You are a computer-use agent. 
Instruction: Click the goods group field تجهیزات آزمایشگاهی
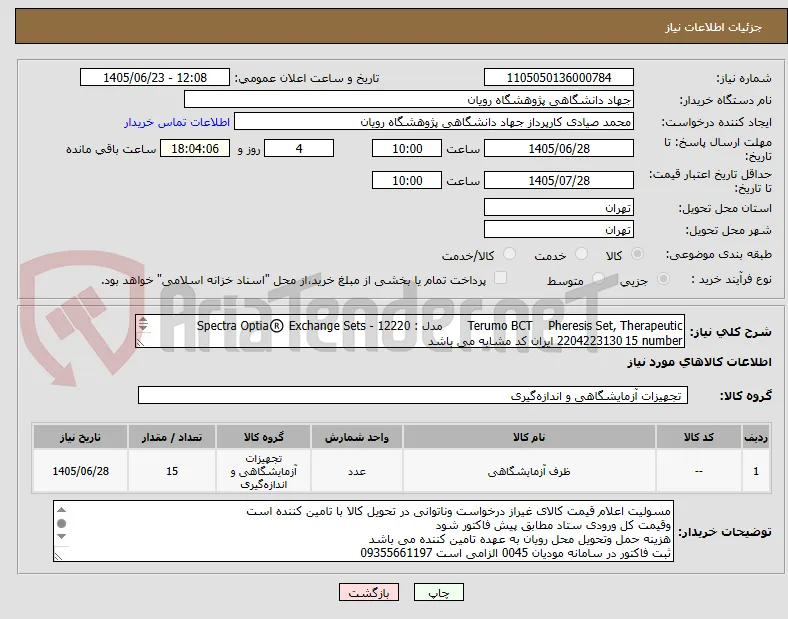tap(413, 395)
